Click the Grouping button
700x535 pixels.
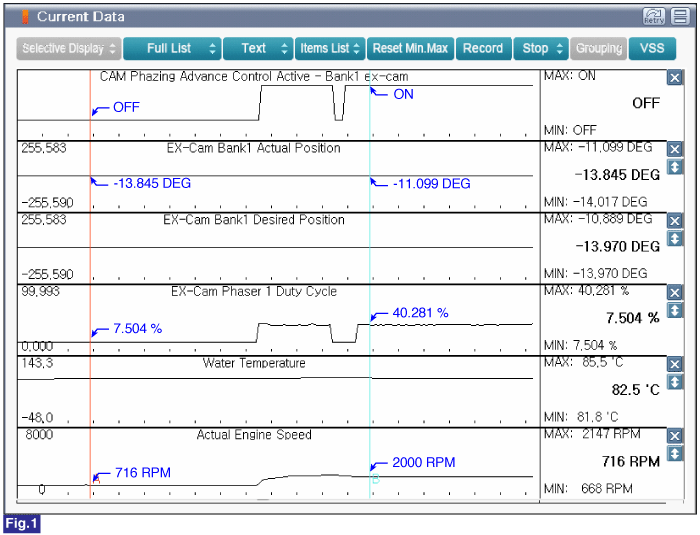pyautogui.click(x=599, y=48)
